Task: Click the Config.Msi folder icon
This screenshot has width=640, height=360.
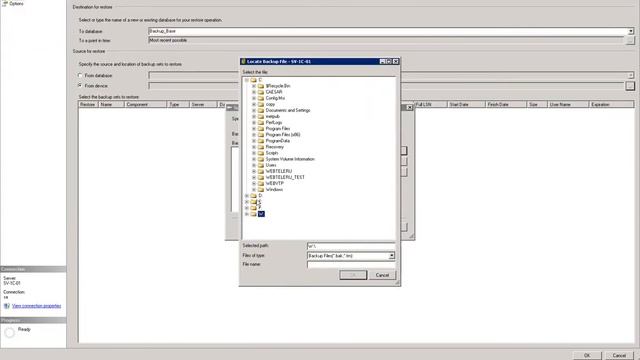Action: pyautogui.click(x=261, y=98)
